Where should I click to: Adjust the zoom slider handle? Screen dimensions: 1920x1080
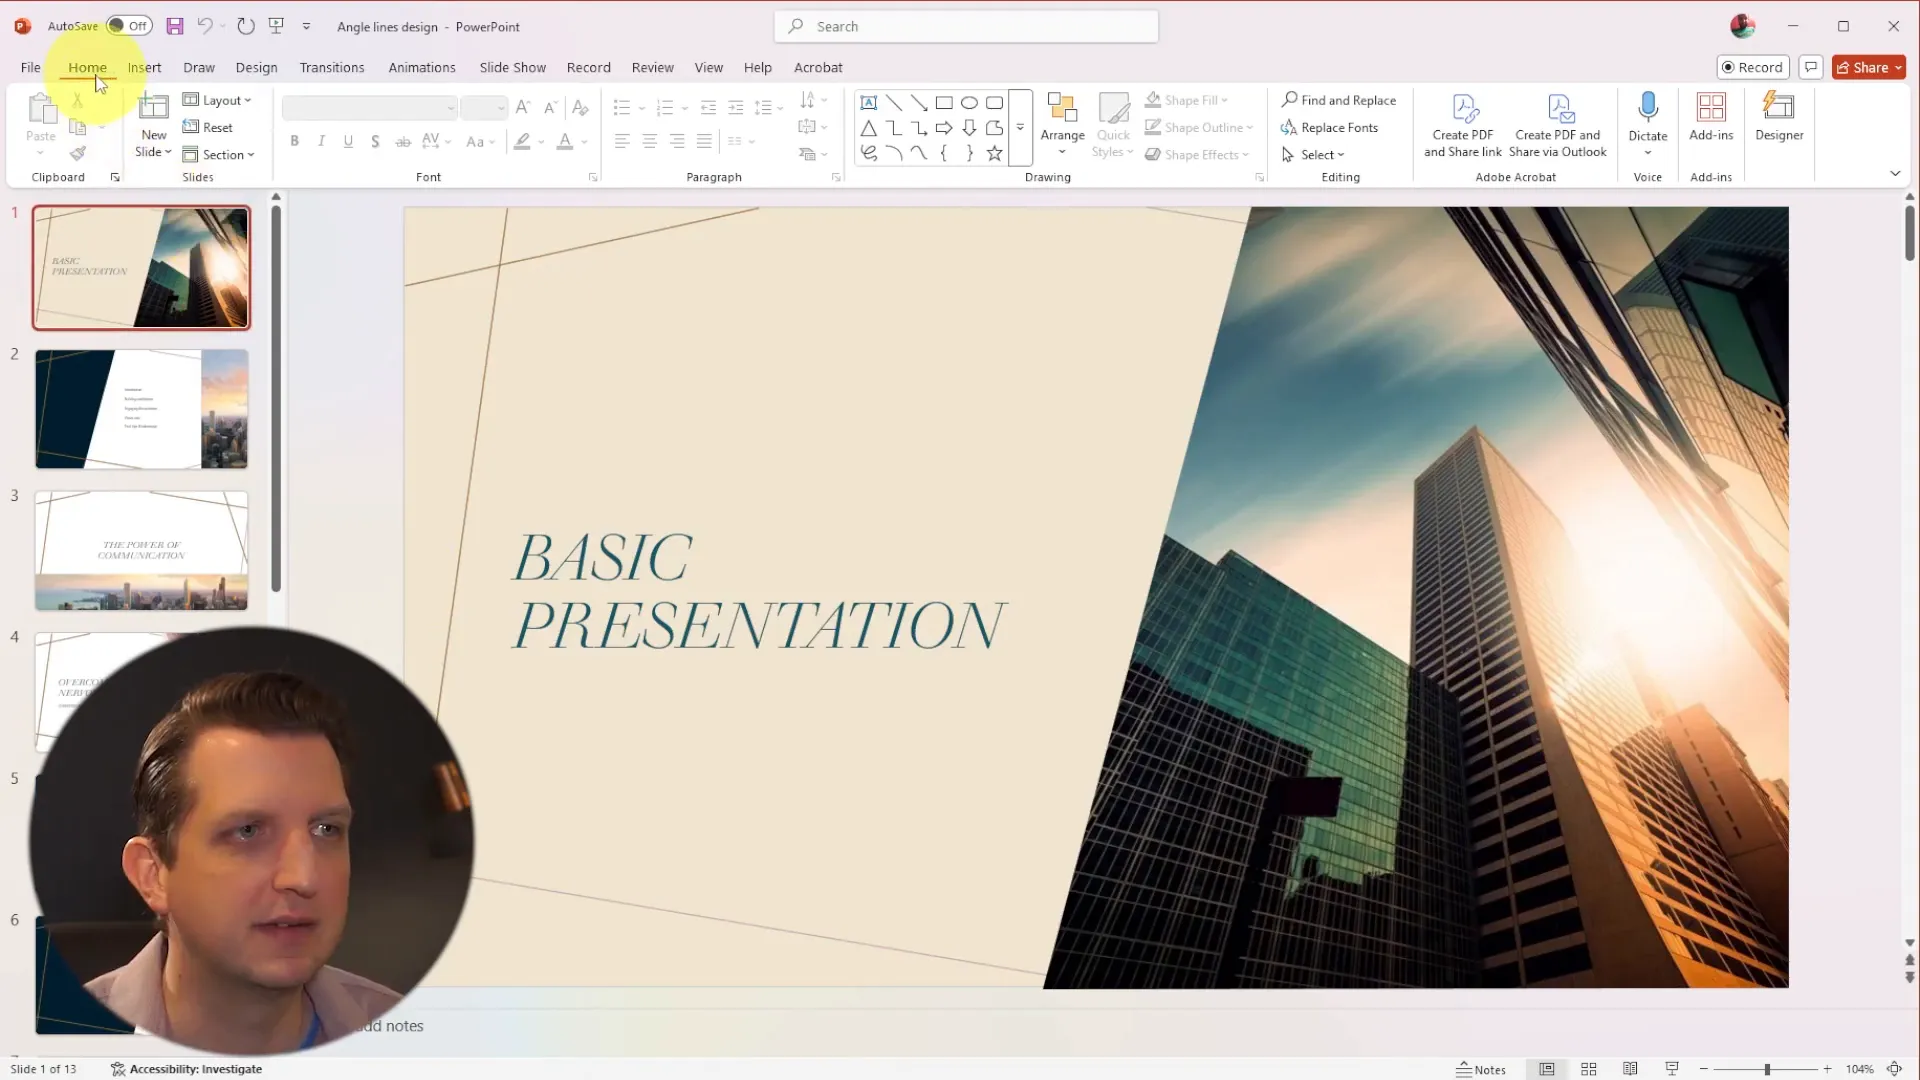(1767, 1069)
